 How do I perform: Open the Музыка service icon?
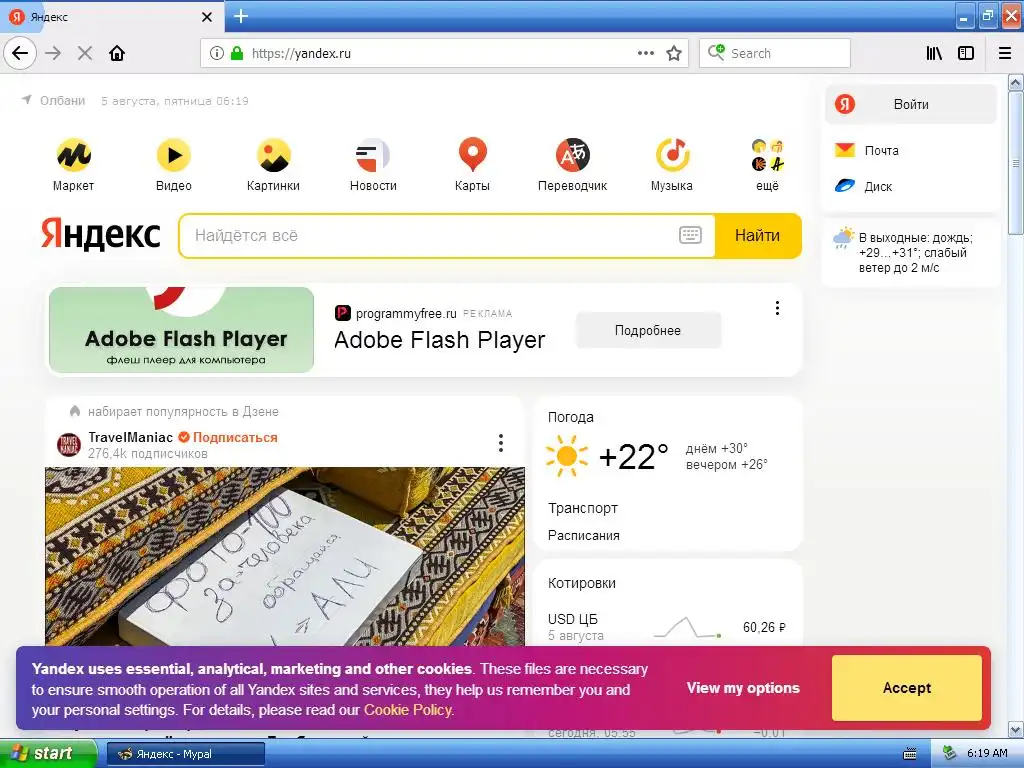[672, 165]
